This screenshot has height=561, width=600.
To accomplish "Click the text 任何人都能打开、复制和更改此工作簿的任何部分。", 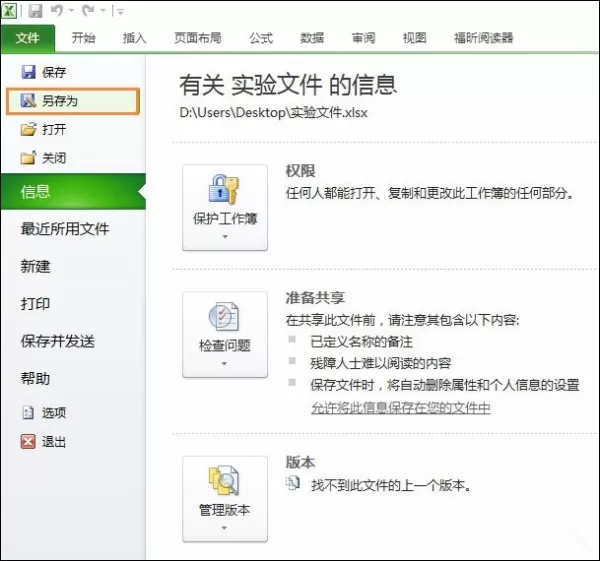I will click(x=430, y=193).
